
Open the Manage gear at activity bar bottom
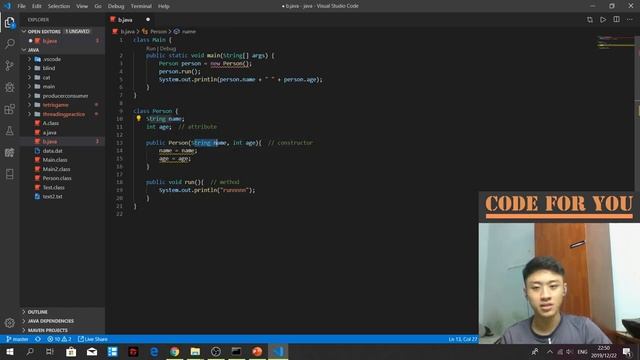tap(9, 323)
